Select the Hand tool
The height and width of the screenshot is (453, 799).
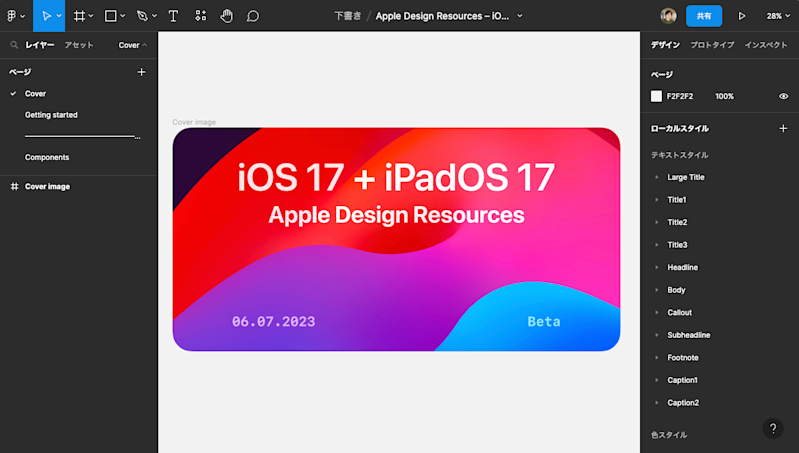click(x=227, y=16)
